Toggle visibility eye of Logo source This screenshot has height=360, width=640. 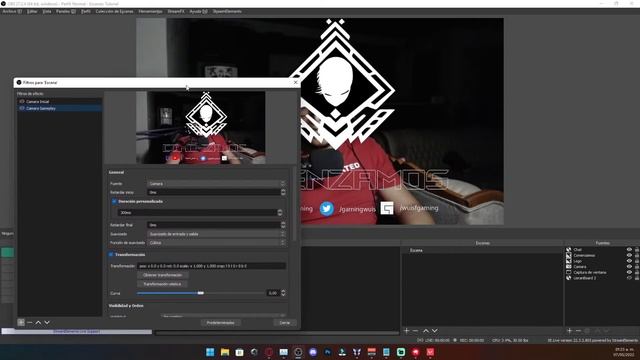click(x=629, y=261)
